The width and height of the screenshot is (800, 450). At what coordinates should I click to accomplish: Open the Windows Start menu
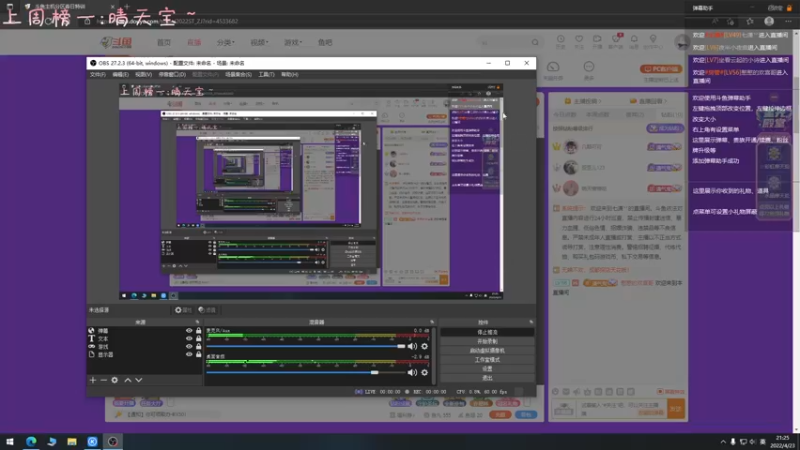point(10,441)
